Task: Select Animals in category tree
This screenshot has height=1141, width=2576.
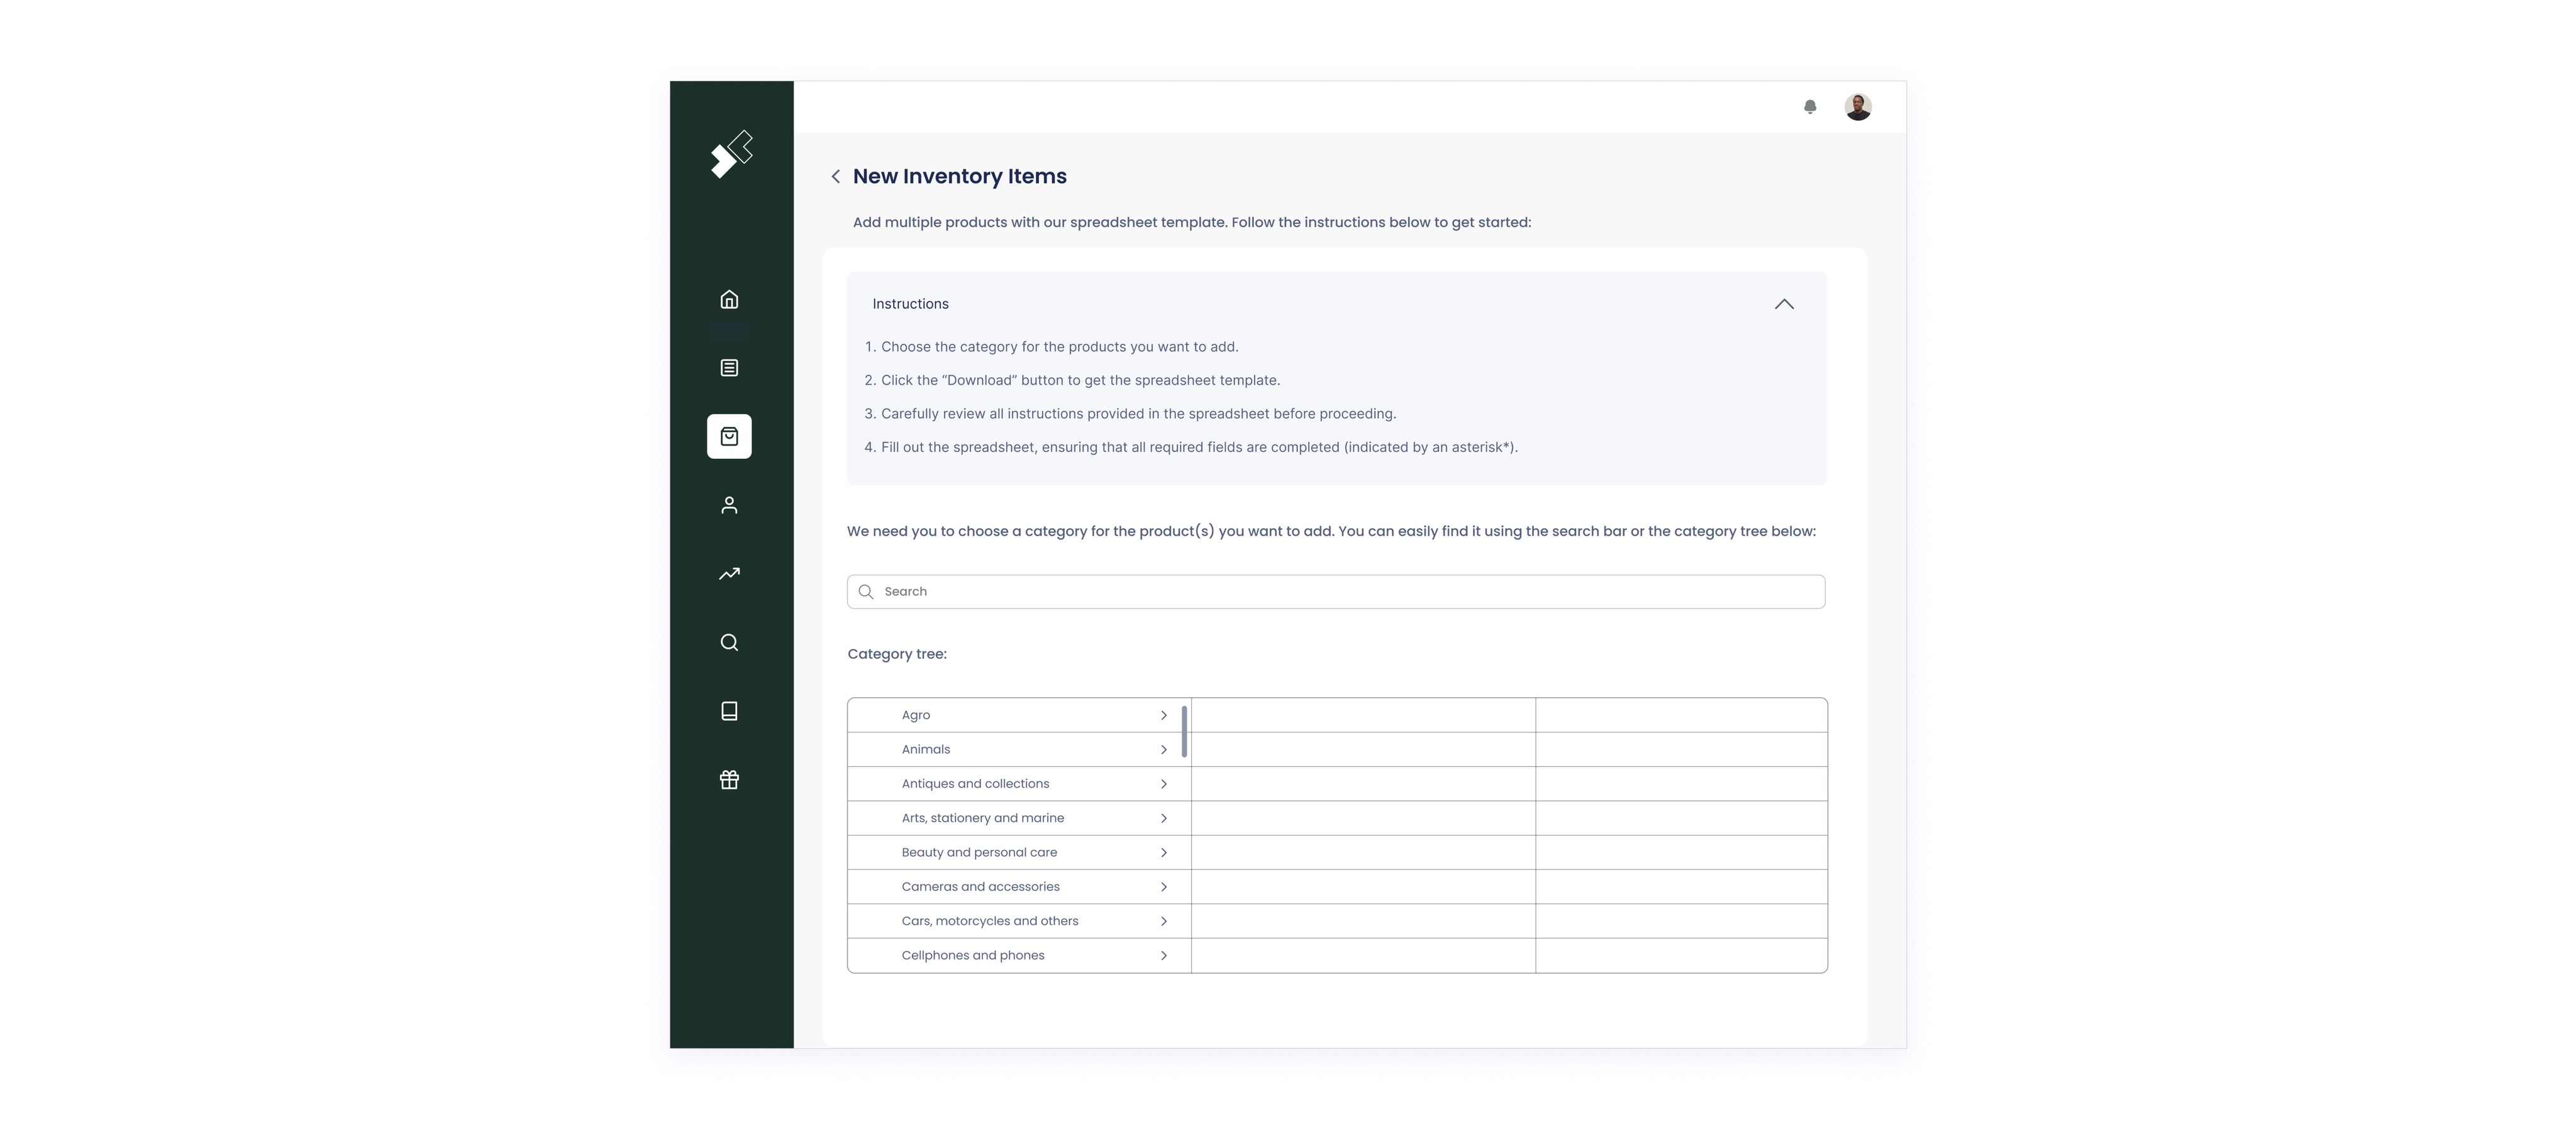Action: (926, 750)
